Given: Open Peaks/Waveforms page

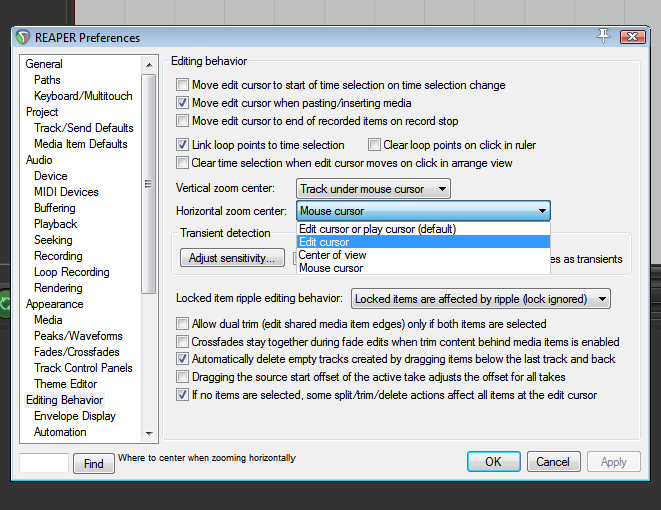Looking at the screenshot, I should 78,336.
